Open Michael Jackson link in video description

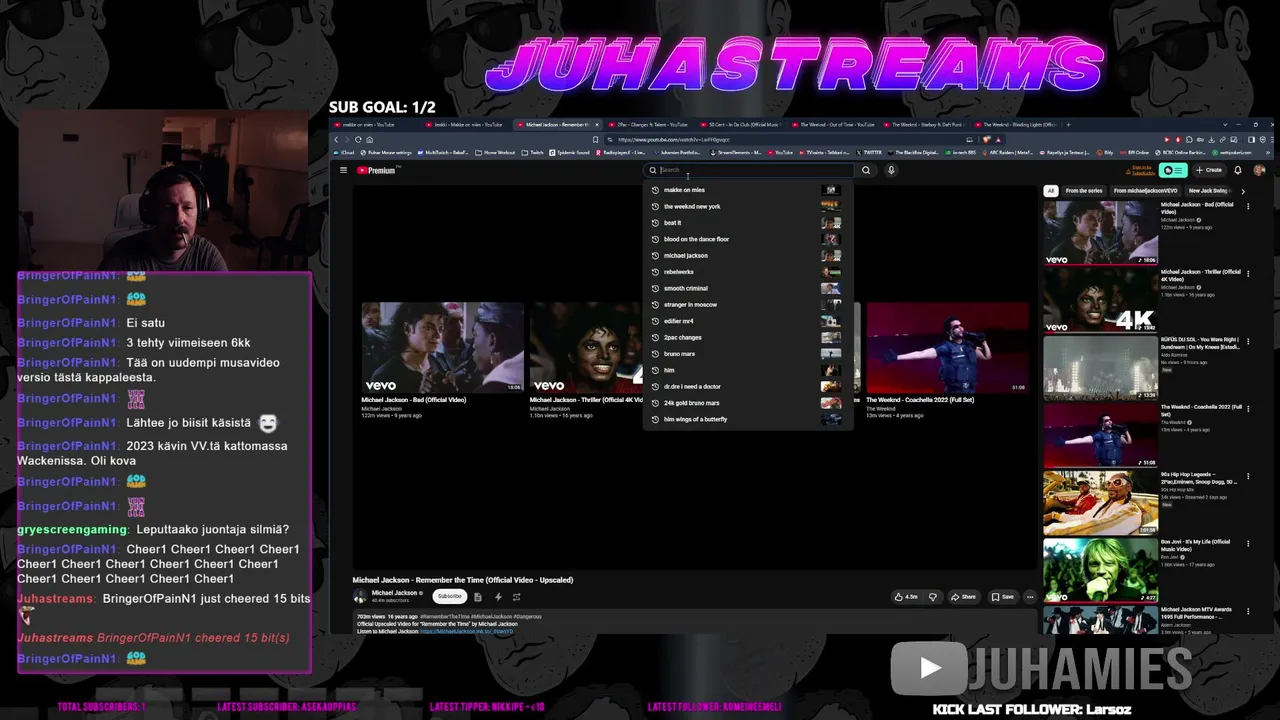point(467,631)
